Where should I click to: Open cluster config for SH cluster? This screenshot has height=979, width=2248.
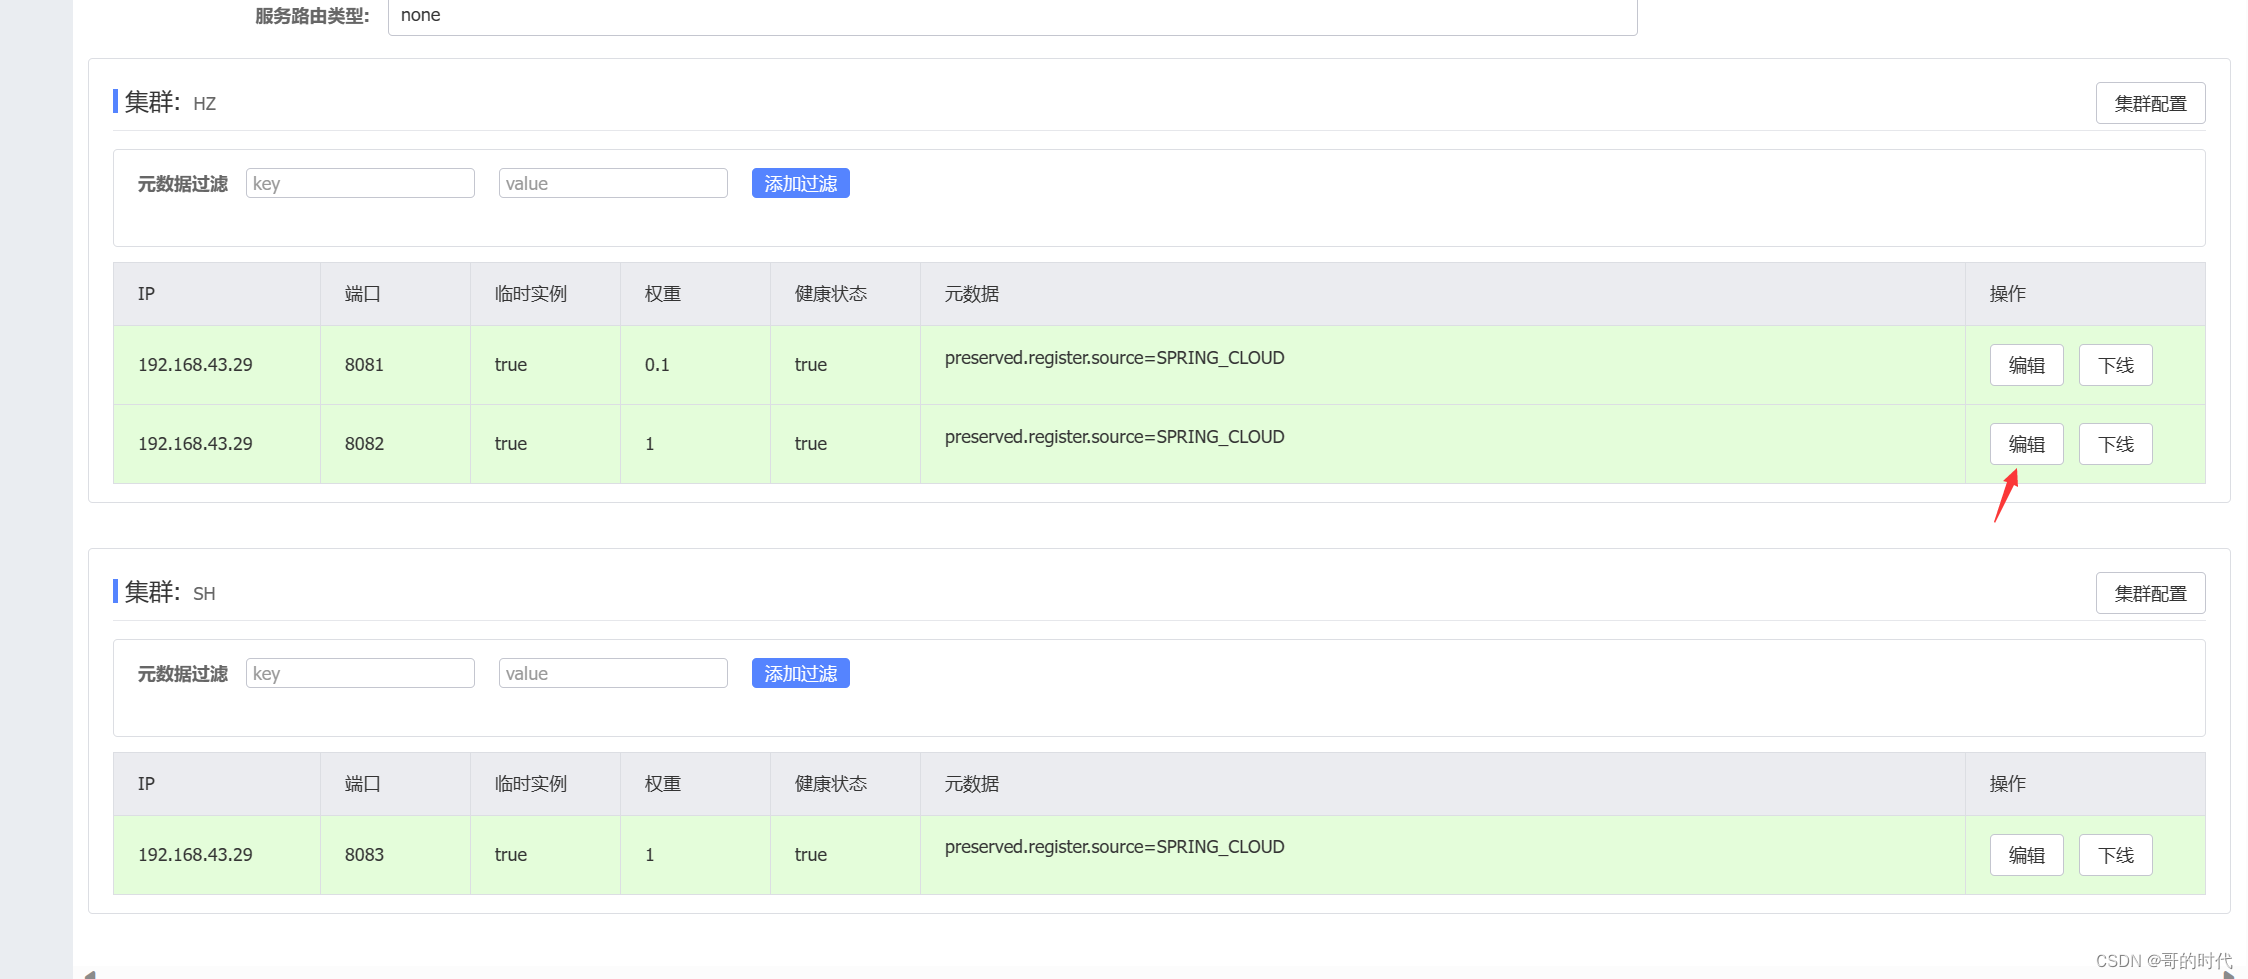pos(2150,594)
